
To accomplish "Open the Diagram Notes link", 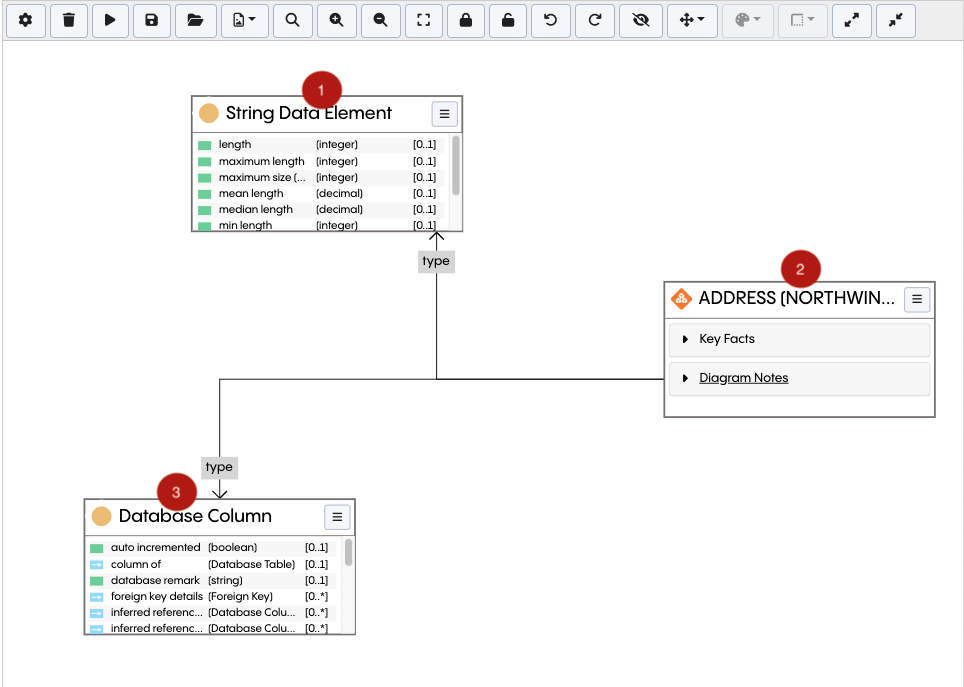I will tap(743, 377).
